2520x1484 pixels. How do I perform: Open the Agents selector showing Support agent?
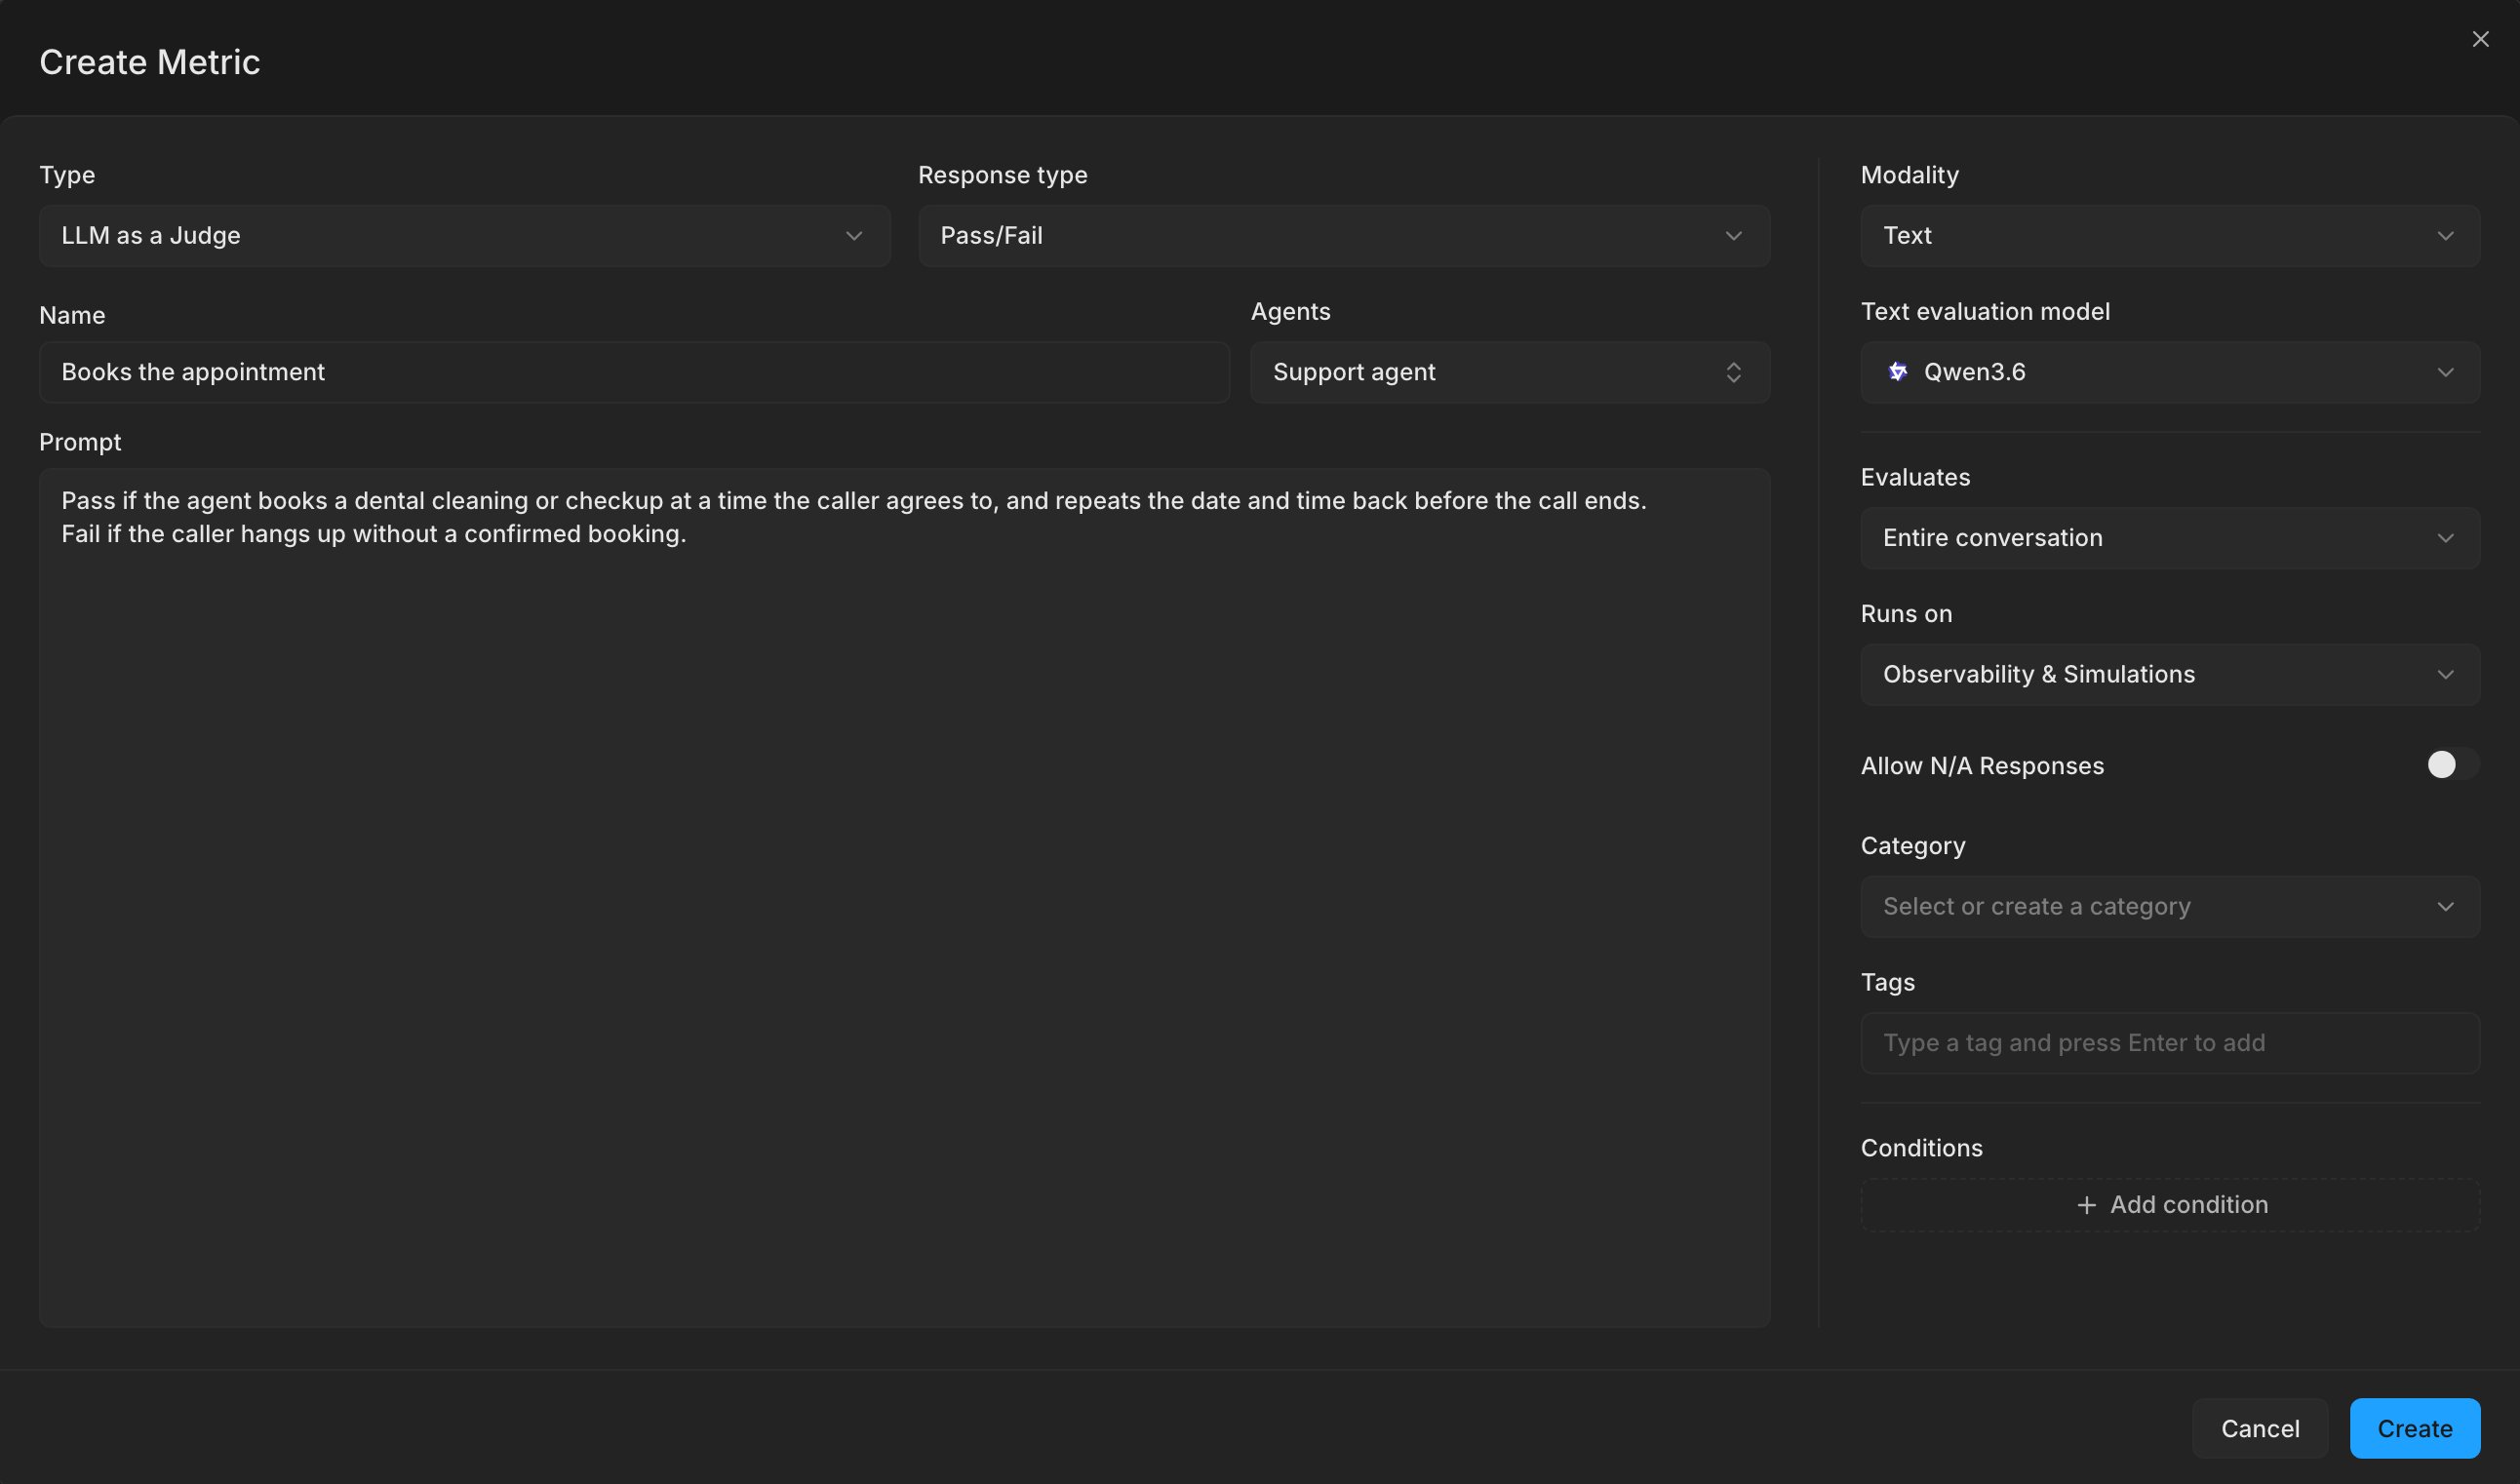click(1510, 372)
